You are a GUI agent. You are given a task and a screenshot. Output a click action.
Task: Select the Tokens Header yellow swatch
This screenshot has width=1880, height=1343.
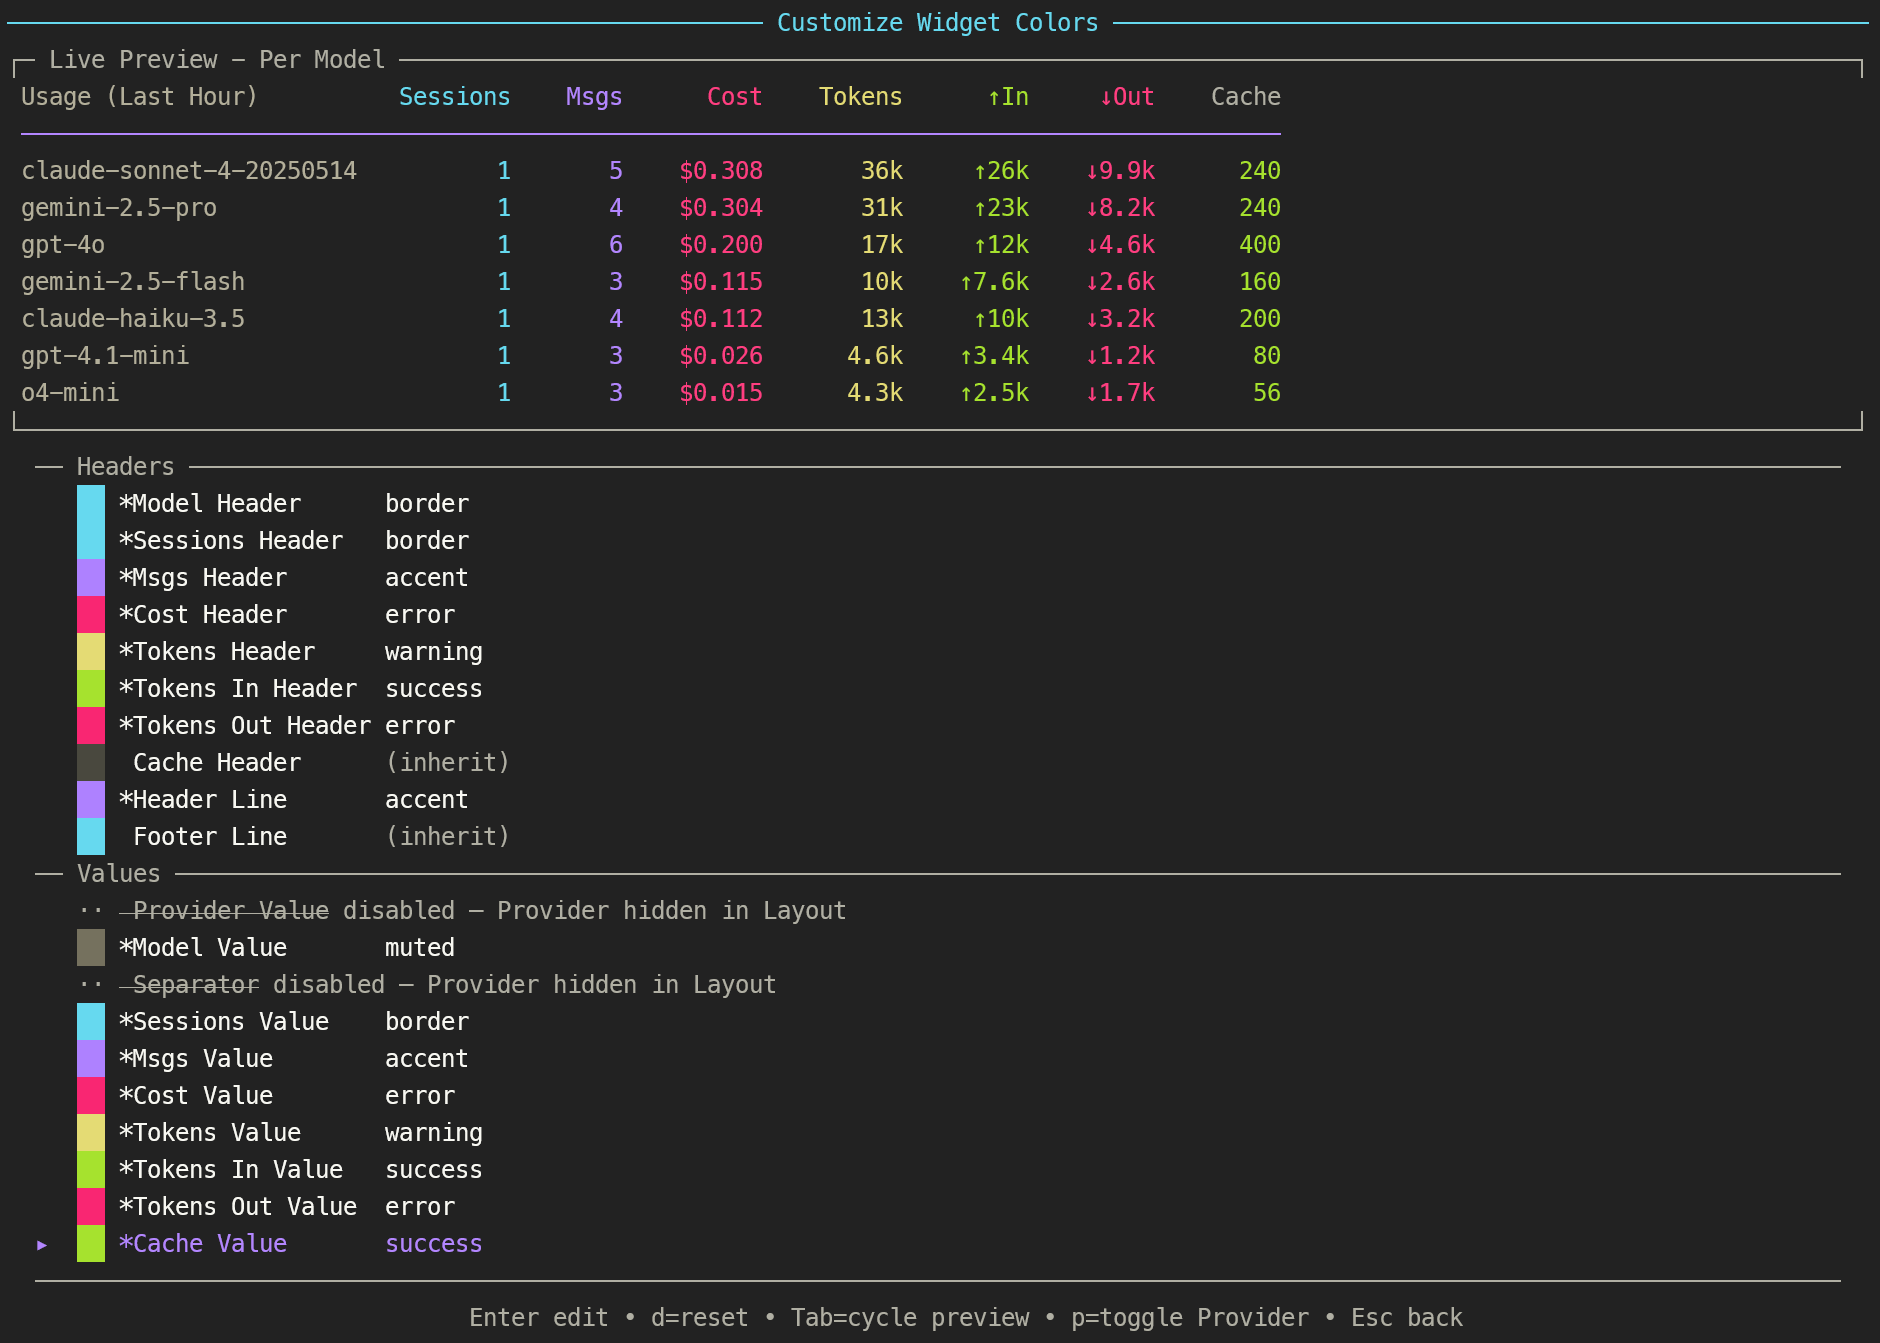coord(91,652)
